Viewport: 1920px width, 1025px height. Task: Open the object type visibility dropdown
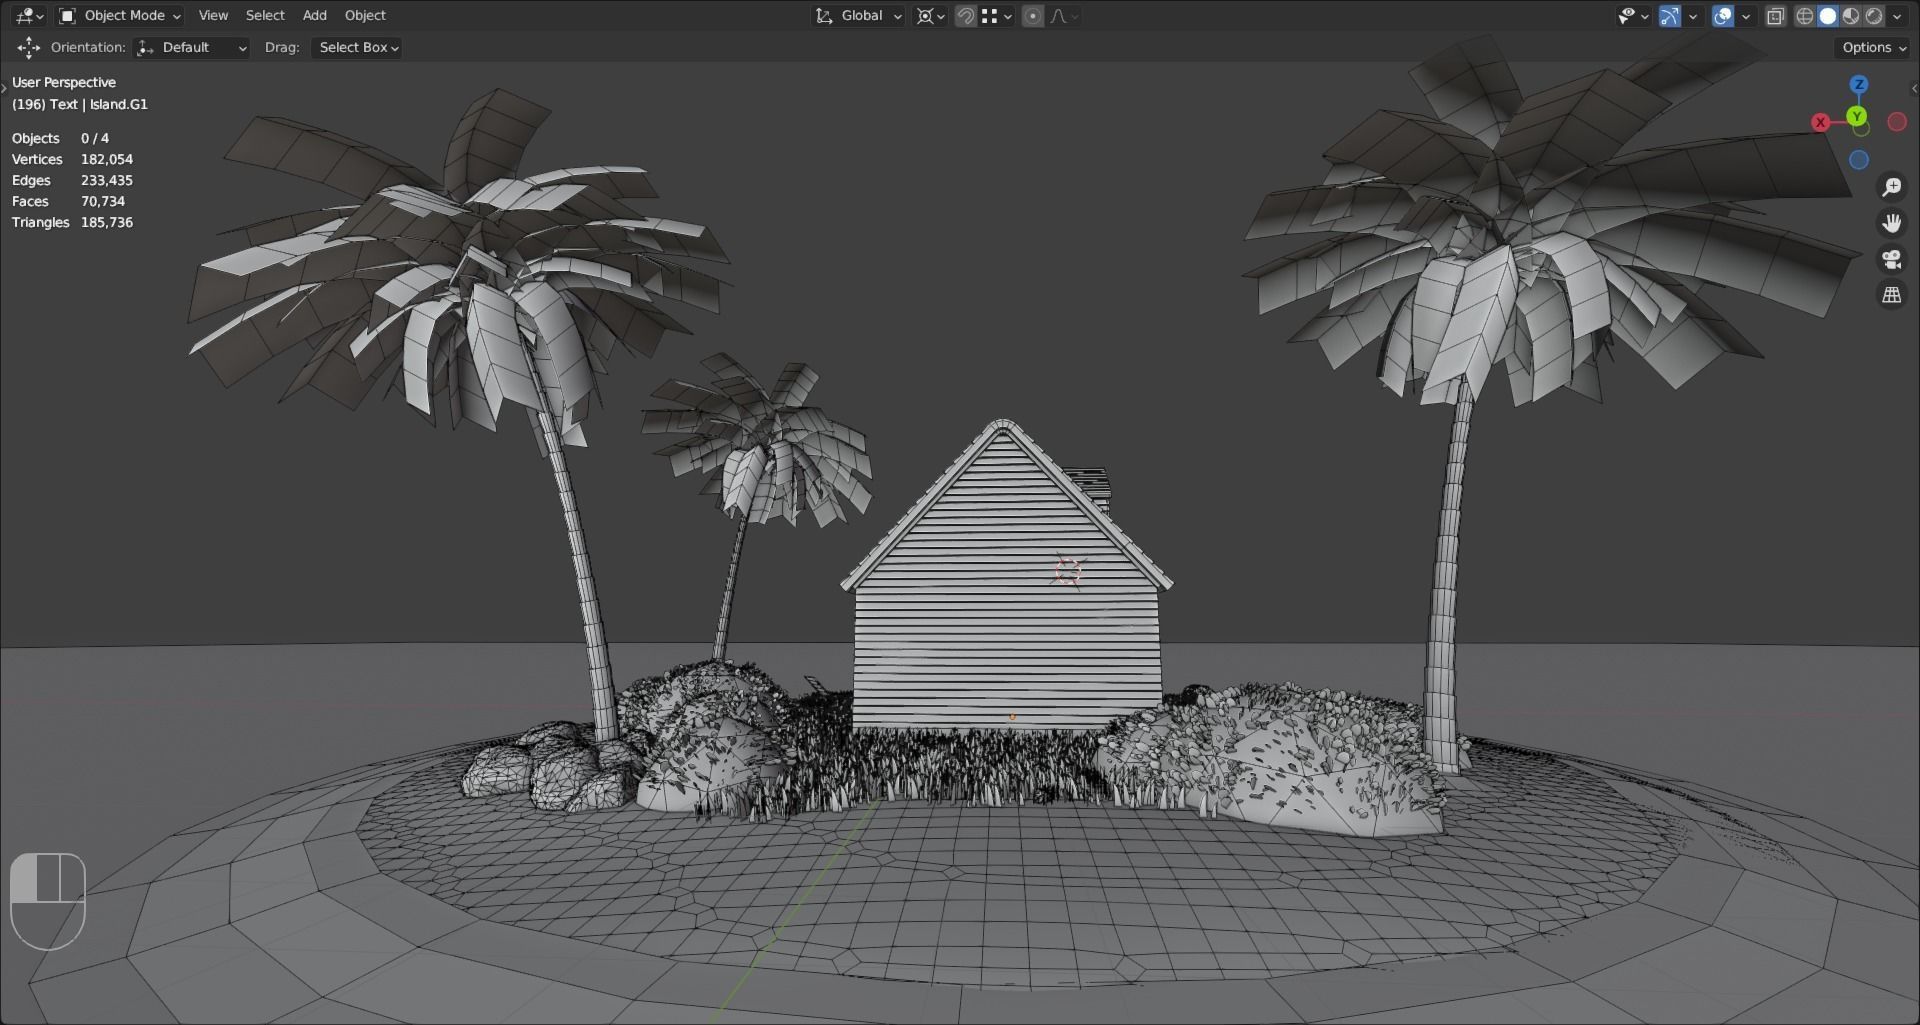click(1633, 15)
